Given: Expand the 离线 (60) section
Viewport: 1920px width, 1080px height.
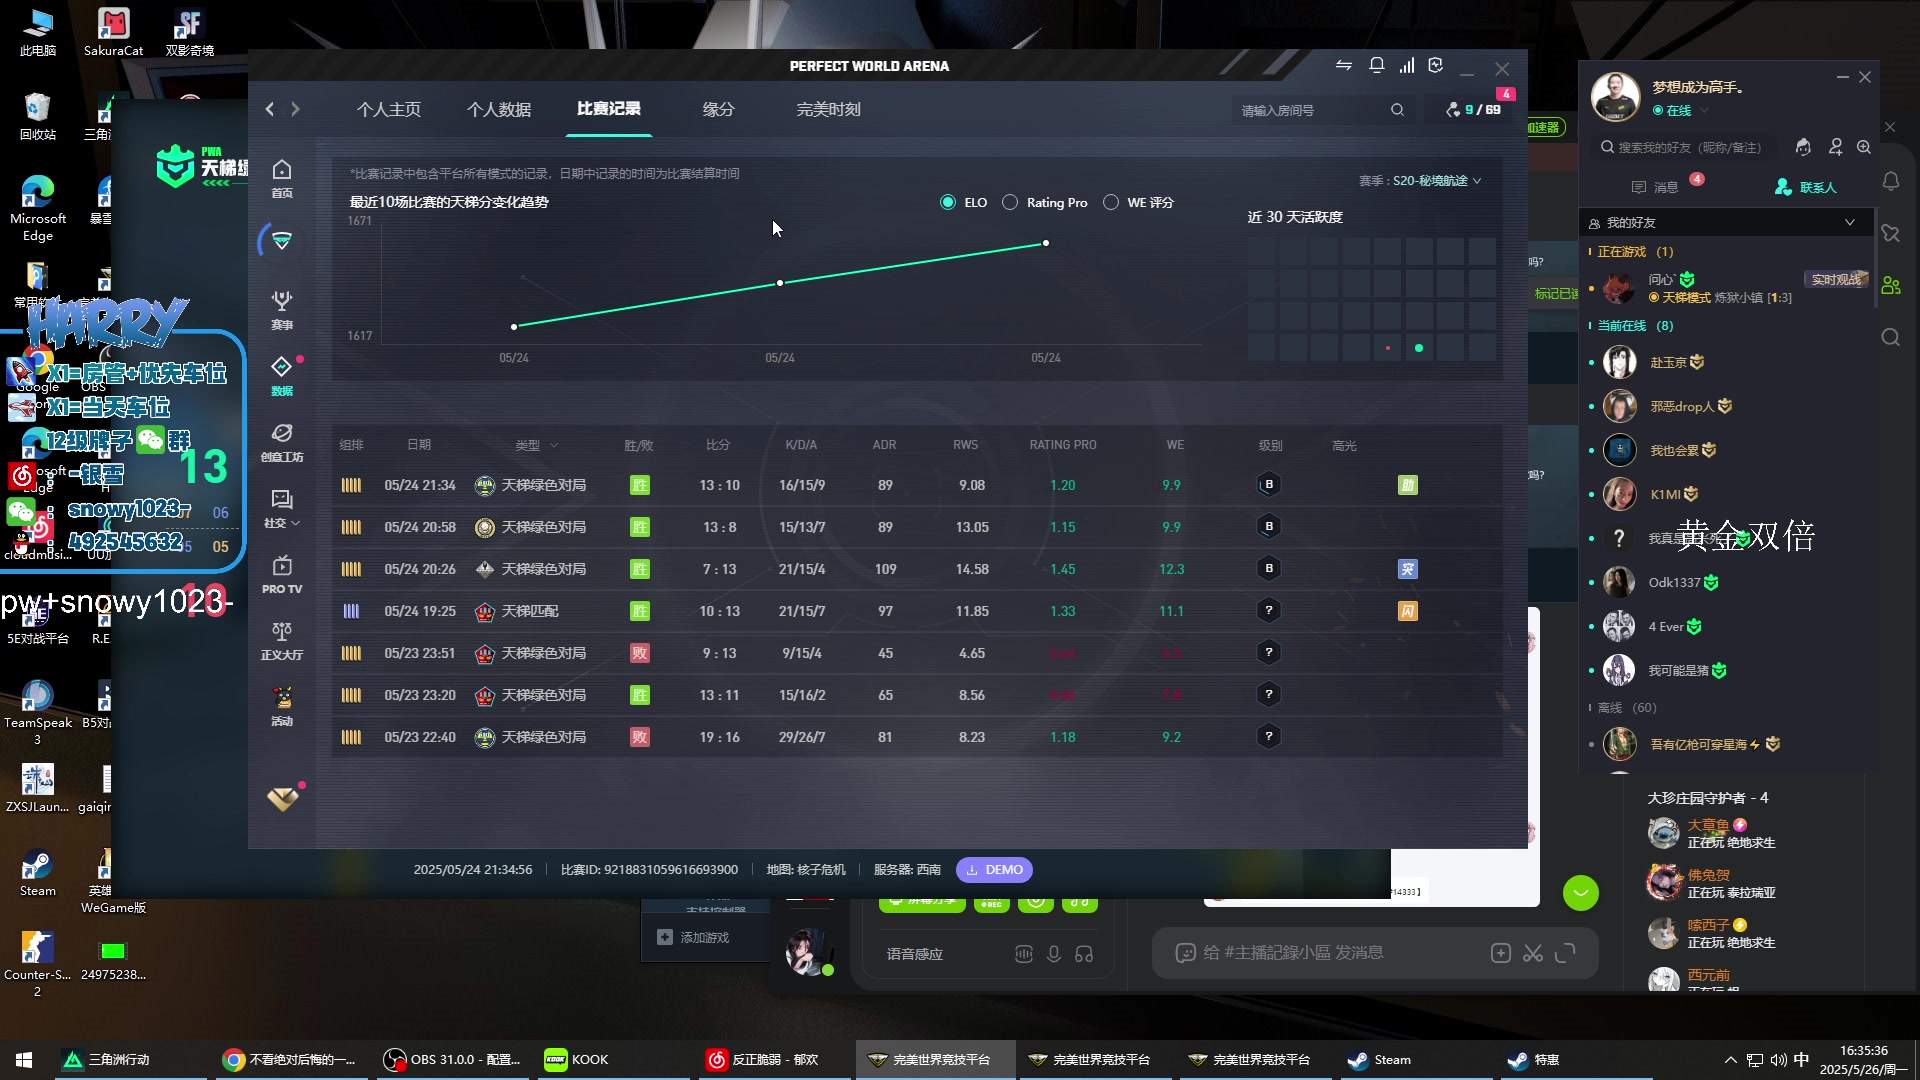Looking at the screenshot, I should point(1622,708).
